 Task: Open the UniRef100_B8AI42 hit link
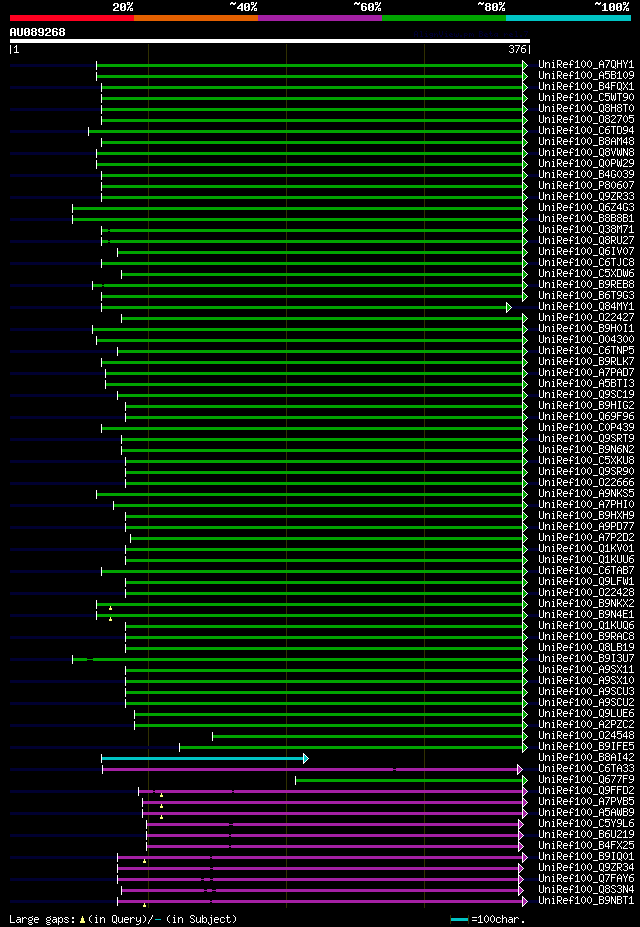pos(586,758)
